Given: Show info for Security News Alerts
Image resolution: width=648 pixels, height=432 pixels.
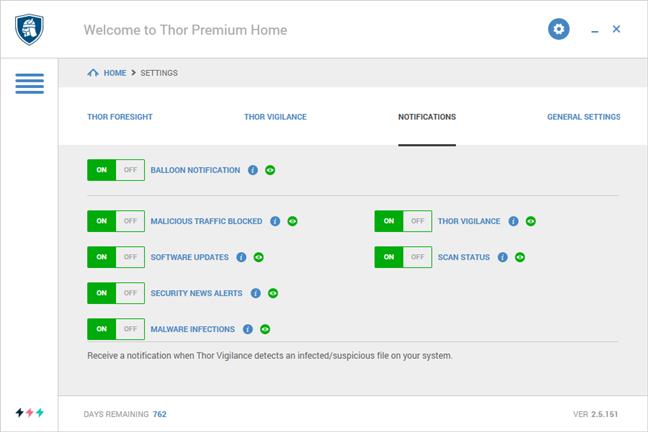Looking at the screenshot, I should click(256, 293).
